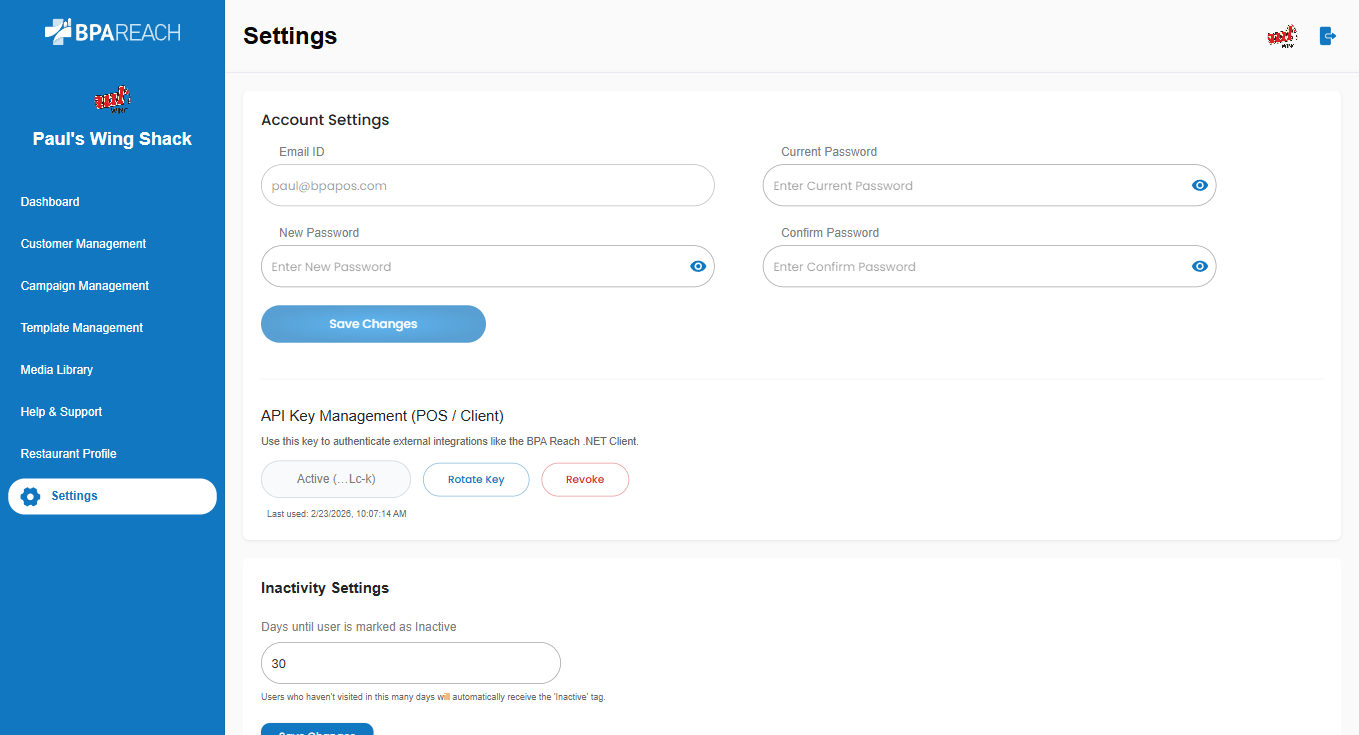Navigate to Help & Support
The image size is (1359, 735).
[61, 412]
